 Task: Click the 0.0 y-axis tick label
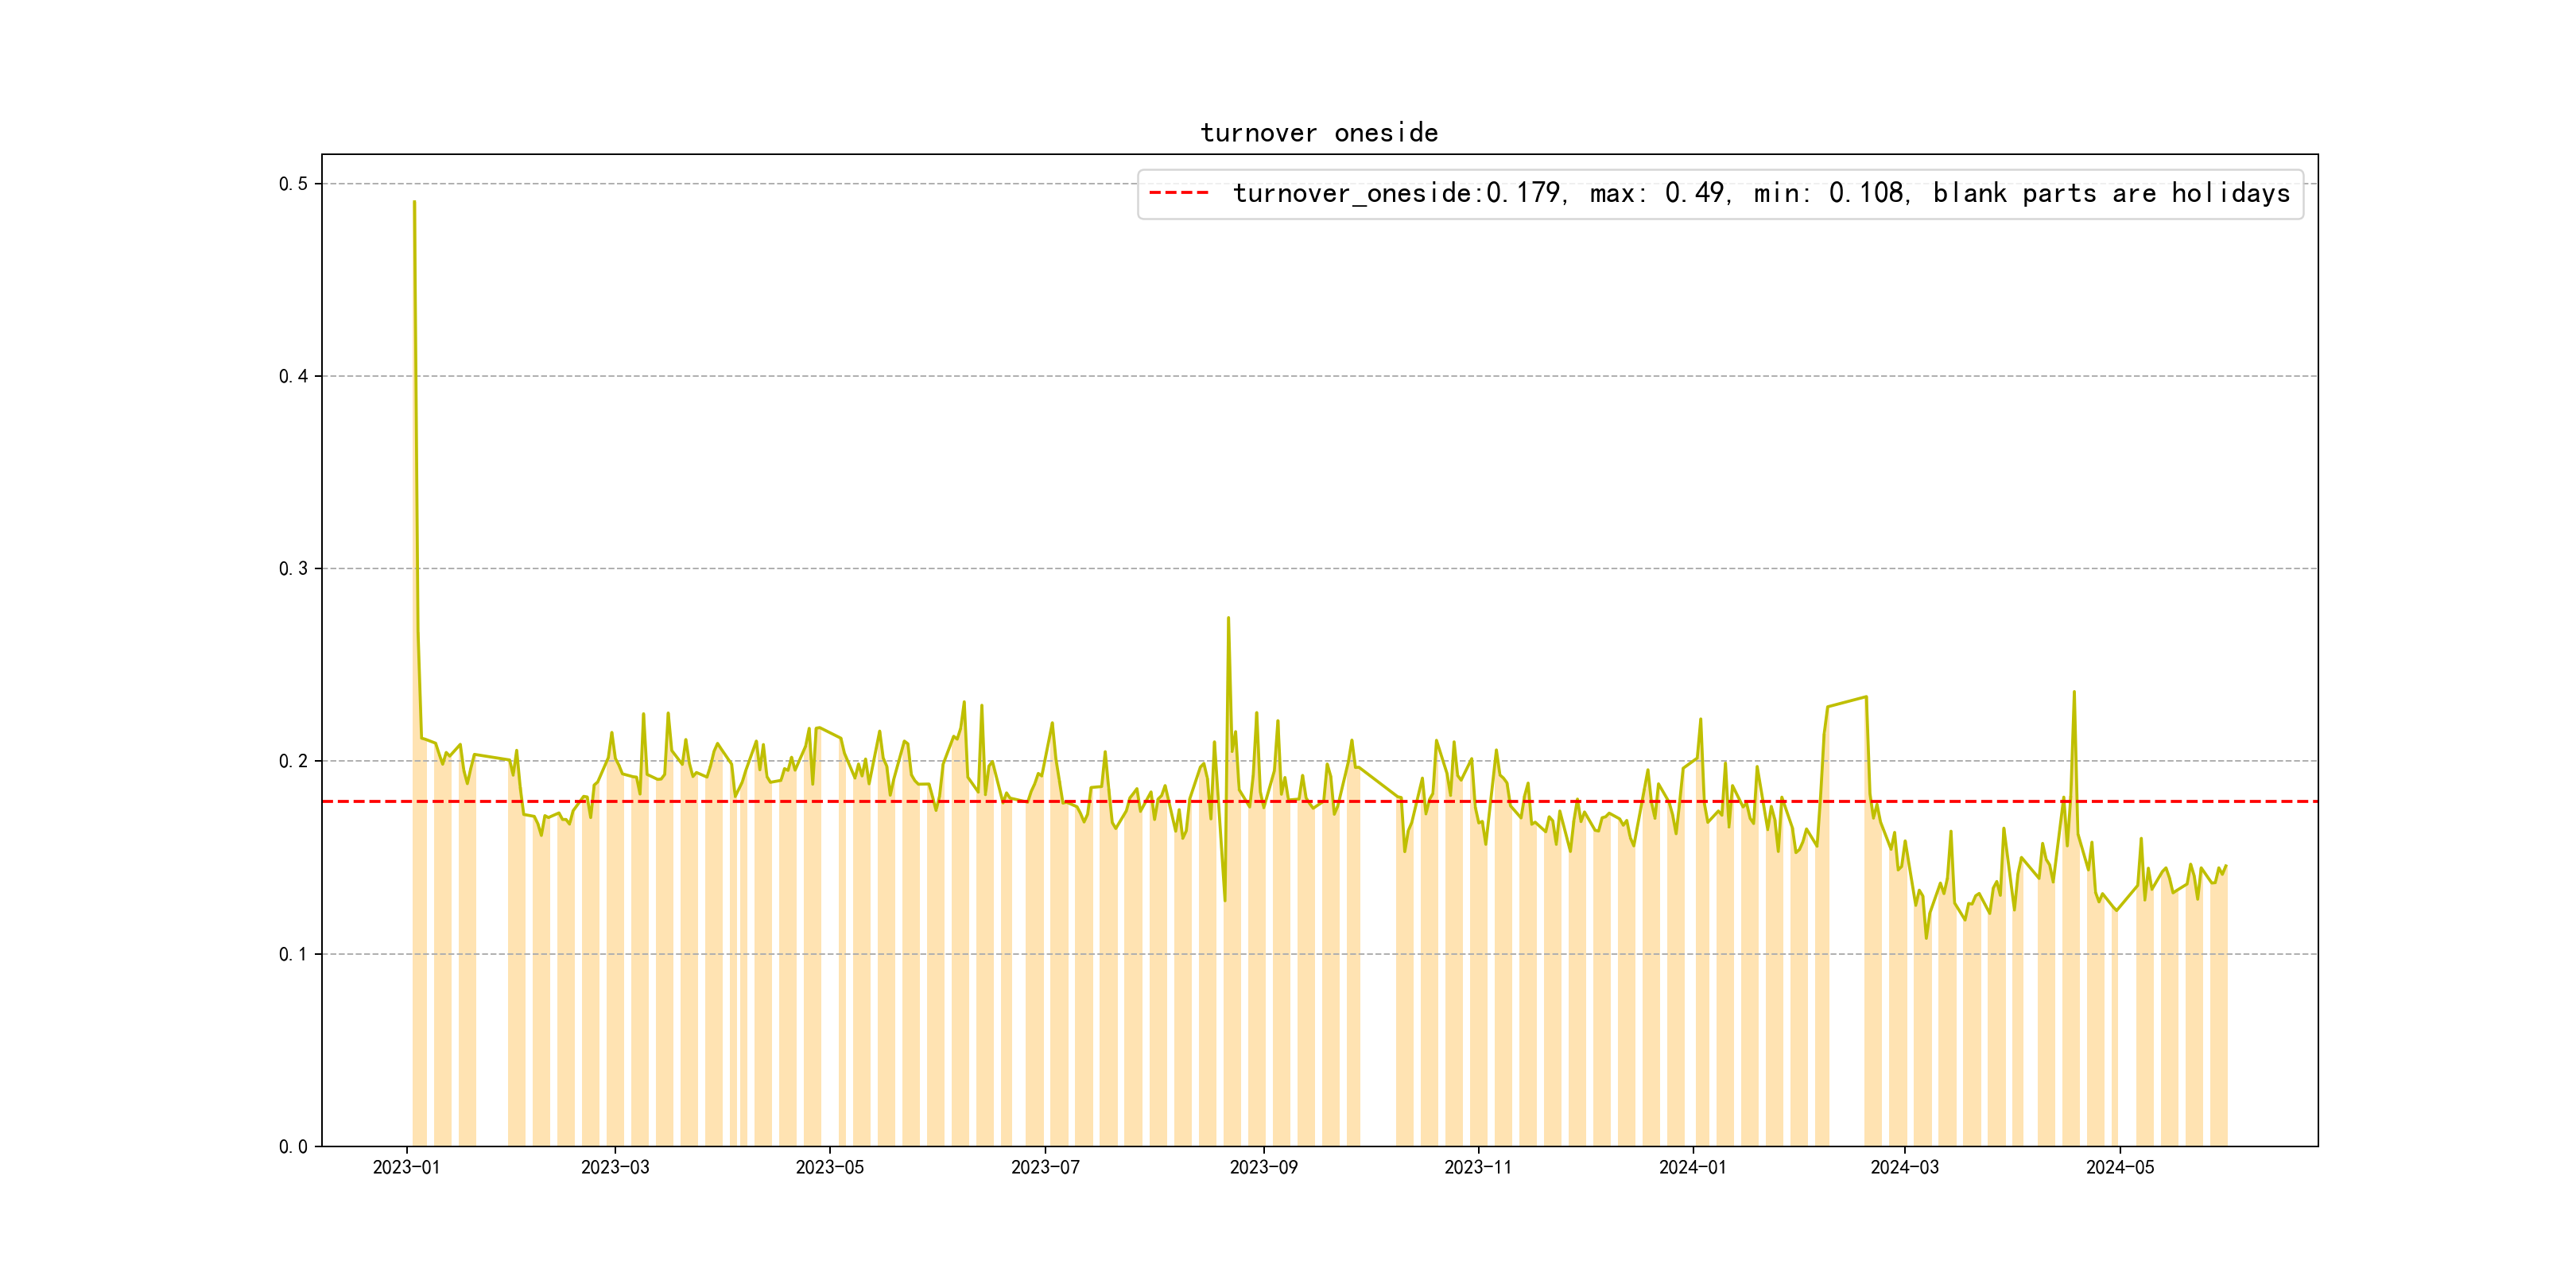point(293,1147)
